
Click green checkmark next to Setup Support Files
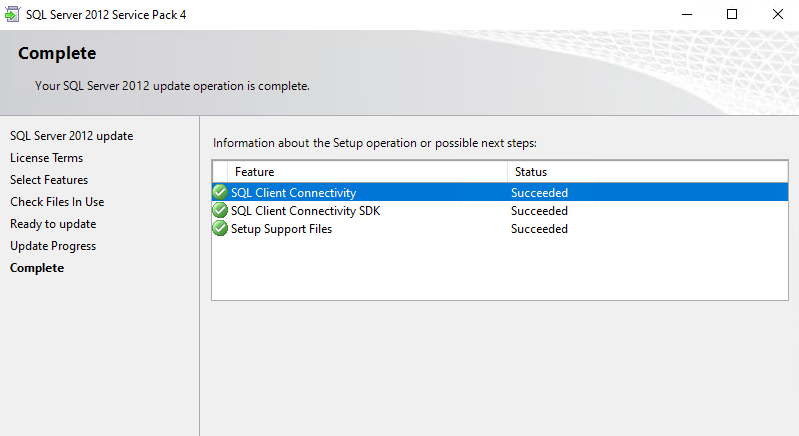point(220,229)
